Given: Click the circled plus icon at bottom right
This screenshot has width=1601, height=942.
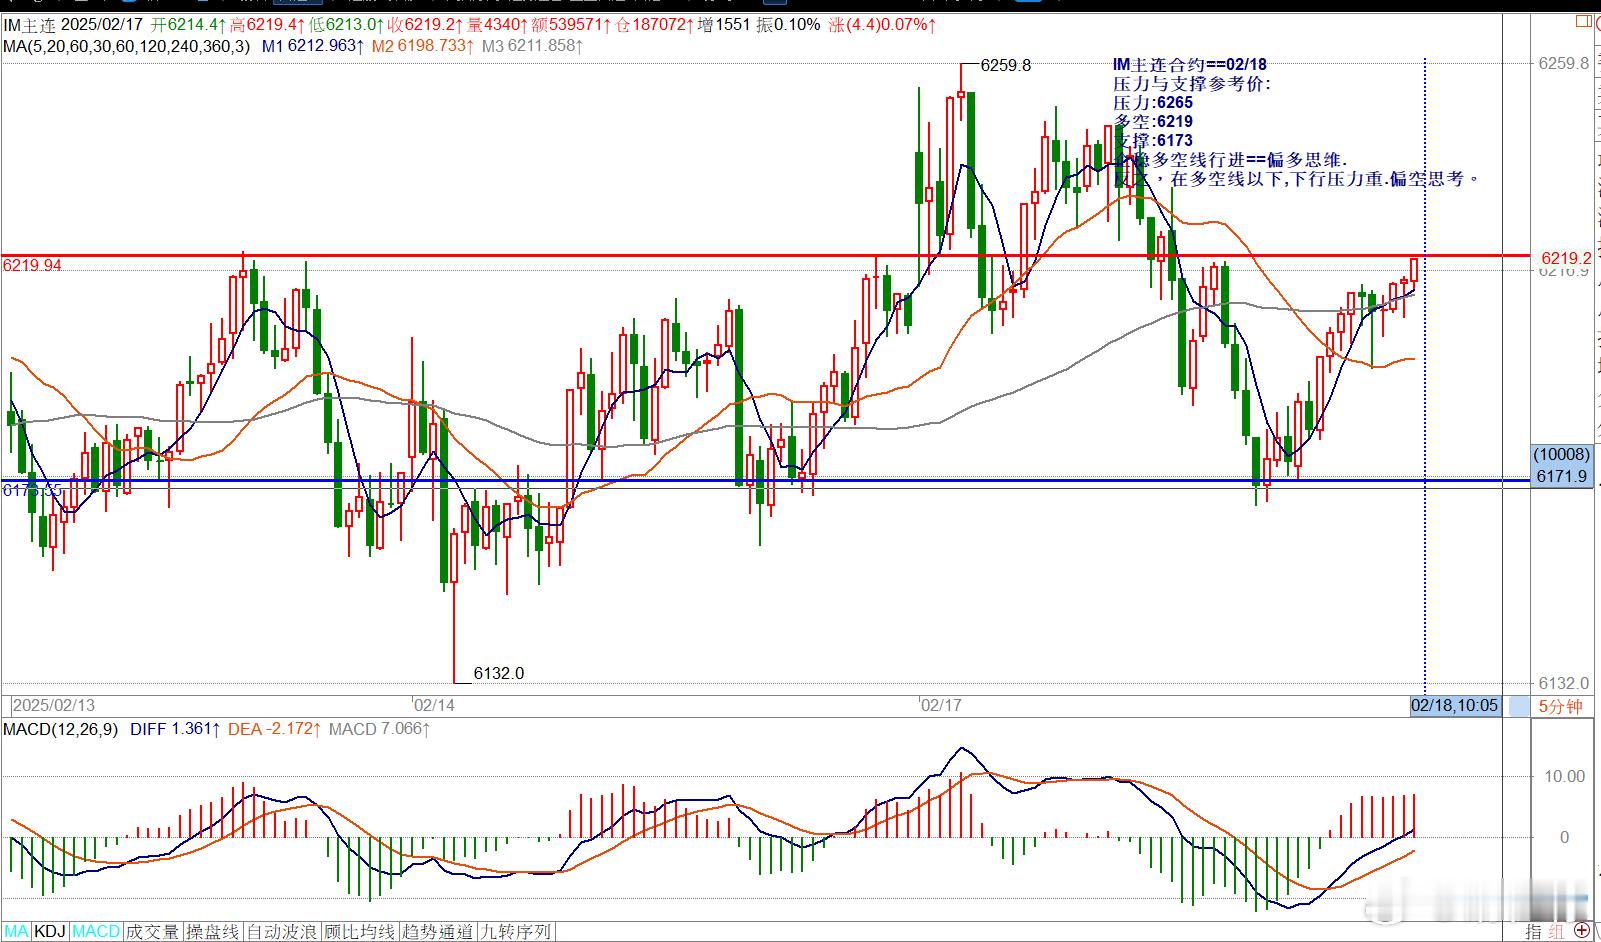Looking at the screenshot, I should point(1583,932).
